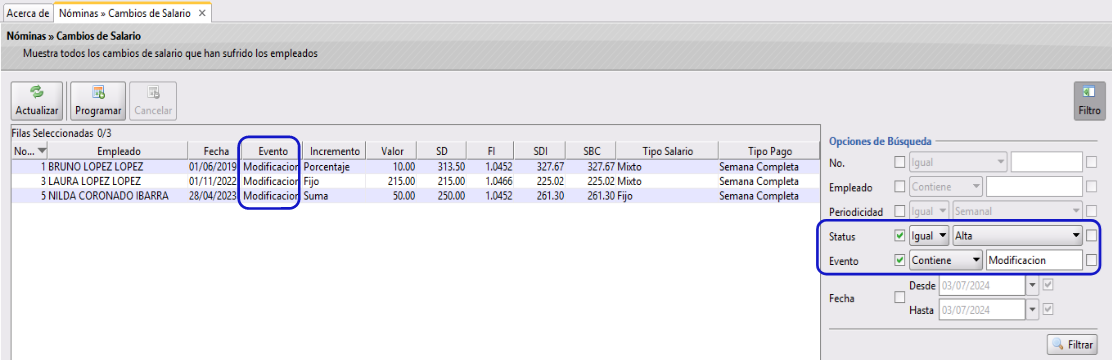This screenshot has width=1112, height=360.
Task: Click the Empleado value input field
Action: pyautogui.click(x=1034, y=186)
